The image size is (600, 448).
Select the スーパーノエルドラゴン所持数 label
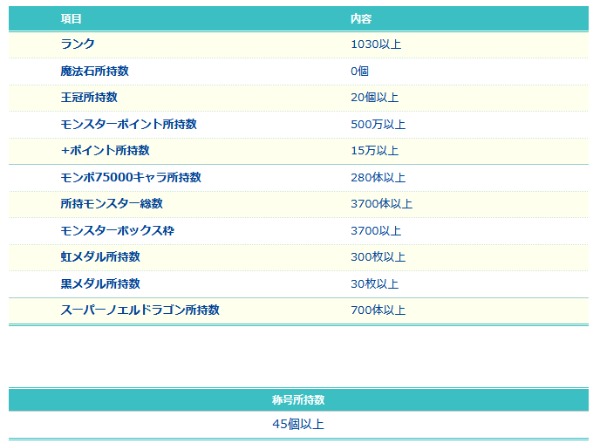click(140, 310)
